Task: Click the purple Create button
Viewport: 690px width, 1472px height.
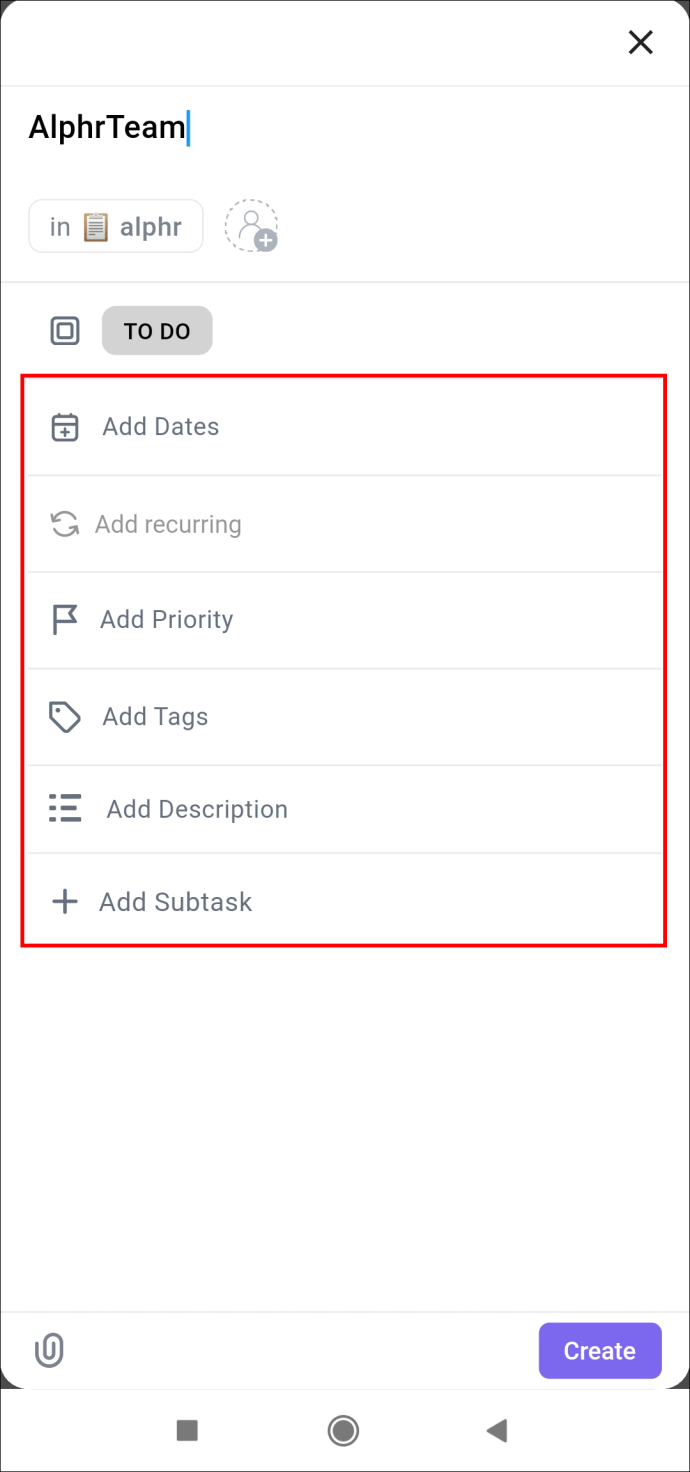Action: pyautogui.click(x=600, y=1351)
